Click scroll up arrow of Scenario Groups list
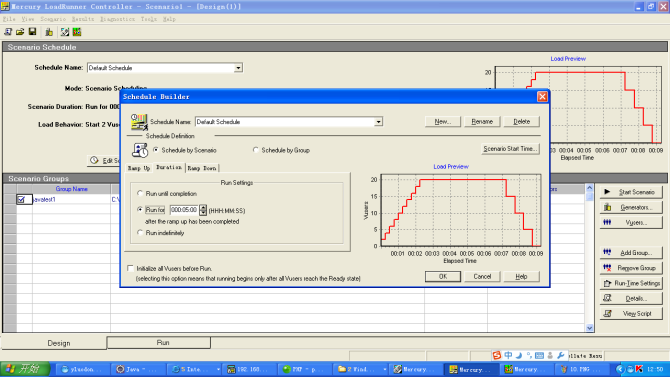Screen dimensions: 670x377 coord(590,188)
